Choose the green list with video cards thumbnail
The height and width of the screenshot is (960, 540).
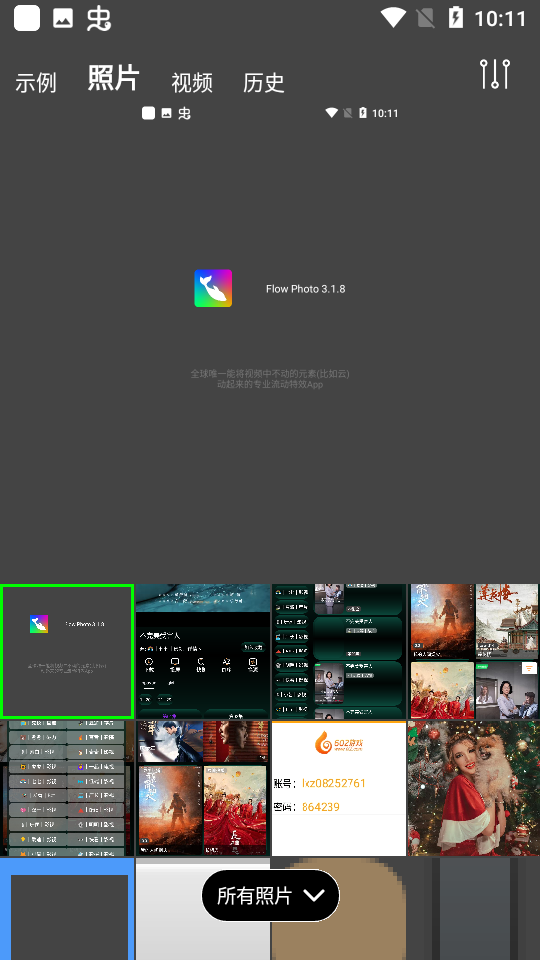(x=339, y=651)
